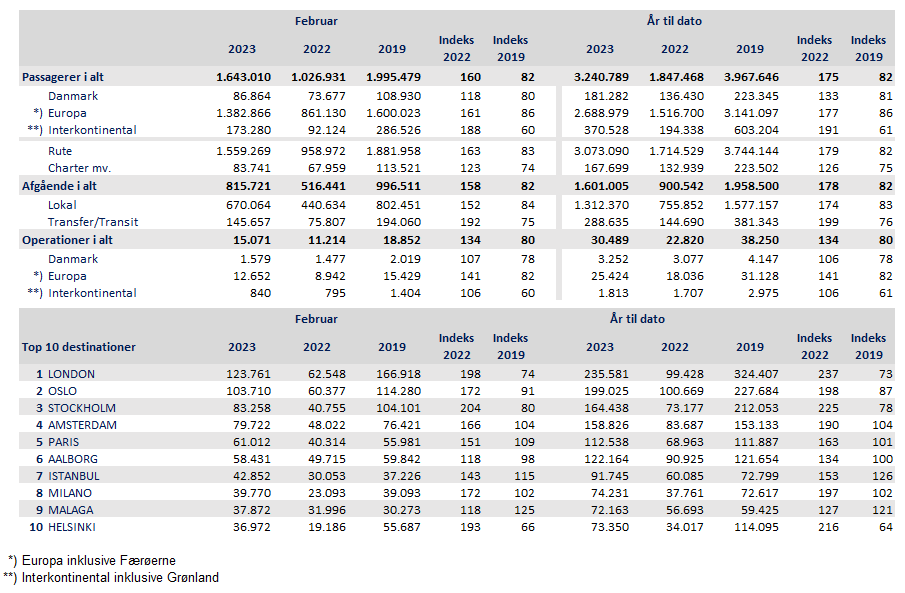Image resolution: width=905 pixels, height=593 pixels.
Task: Click the STOCKHOLM destination name
Action: (x=82, y=408)
